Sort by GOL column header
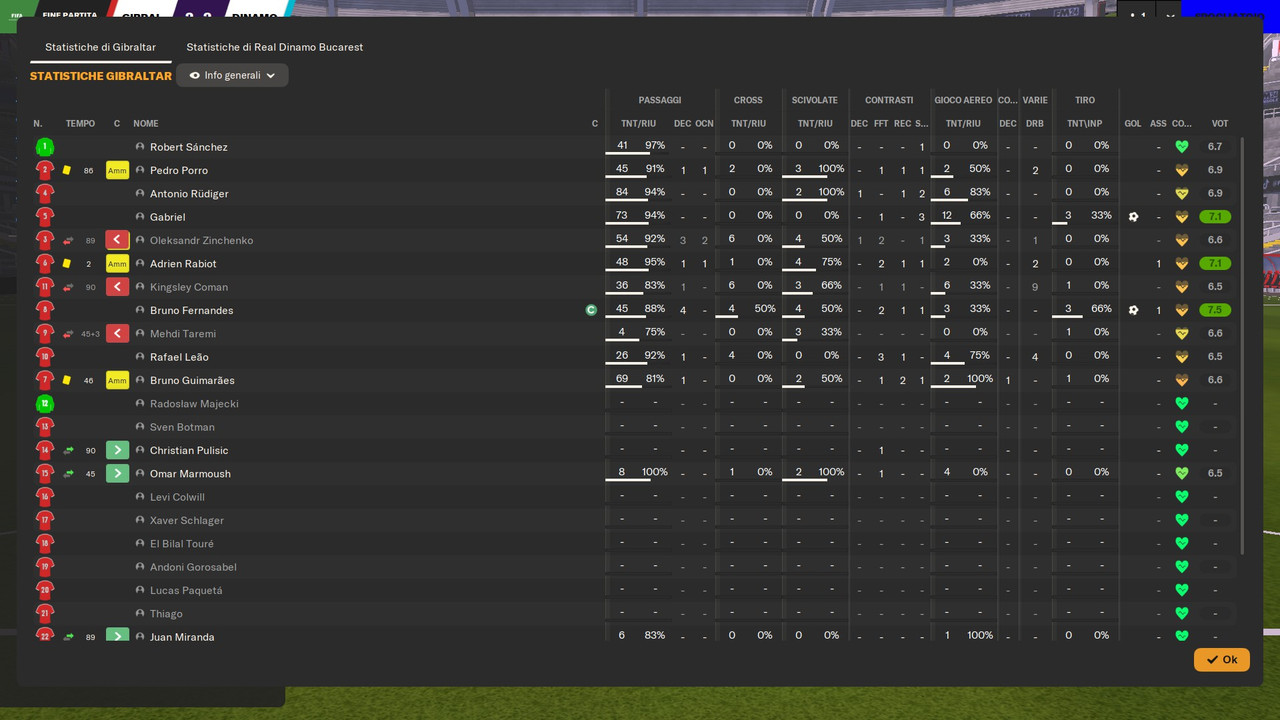This screenshot has height=720, width=1280. pos(1133,124)
